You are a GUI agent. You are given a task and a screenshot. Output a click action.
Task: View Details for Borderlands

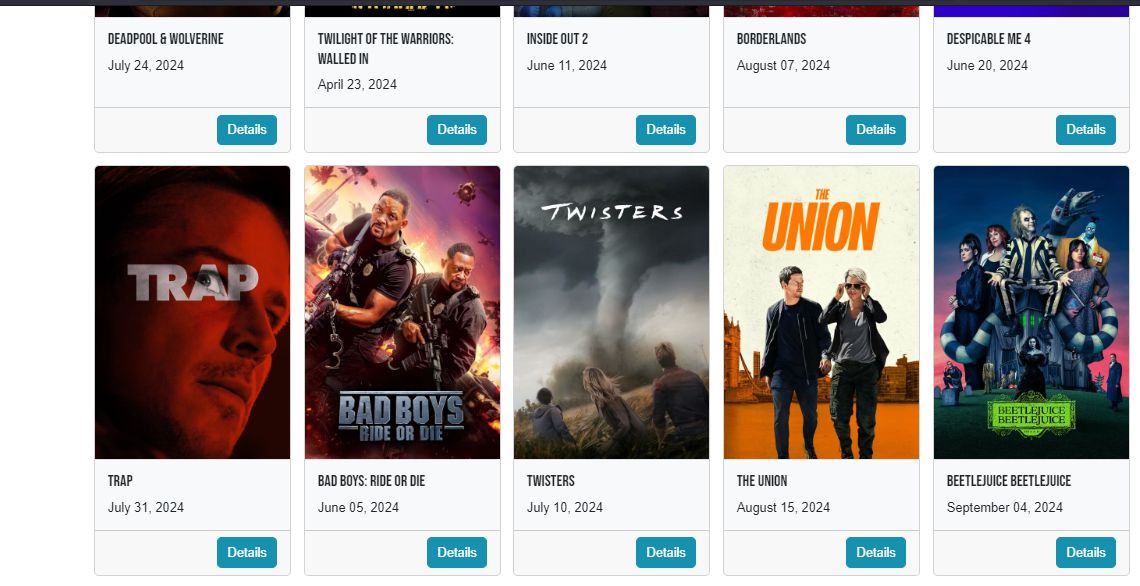click(x=875, y=129)
